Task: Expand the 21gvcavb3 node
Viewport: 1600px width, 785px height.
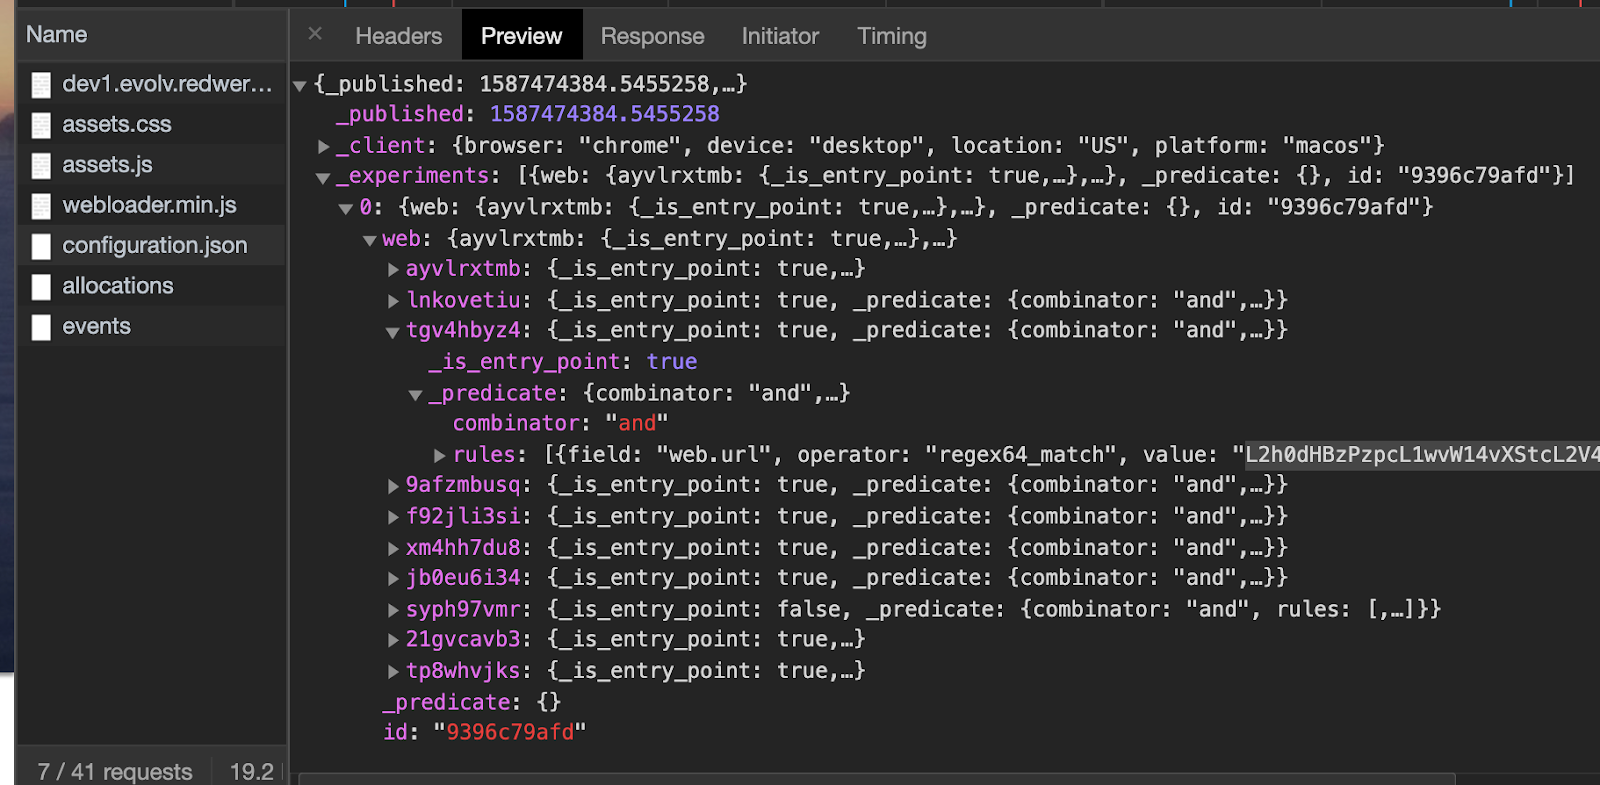Action: click(x=394, y=640)
